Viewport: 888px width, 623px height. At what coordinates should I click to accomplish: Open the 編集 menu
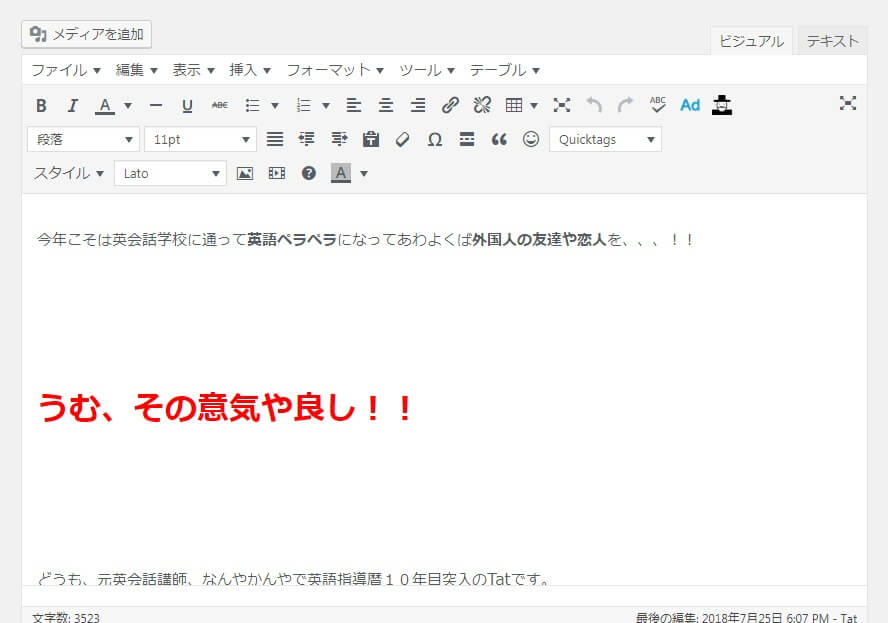pos(136,70)
